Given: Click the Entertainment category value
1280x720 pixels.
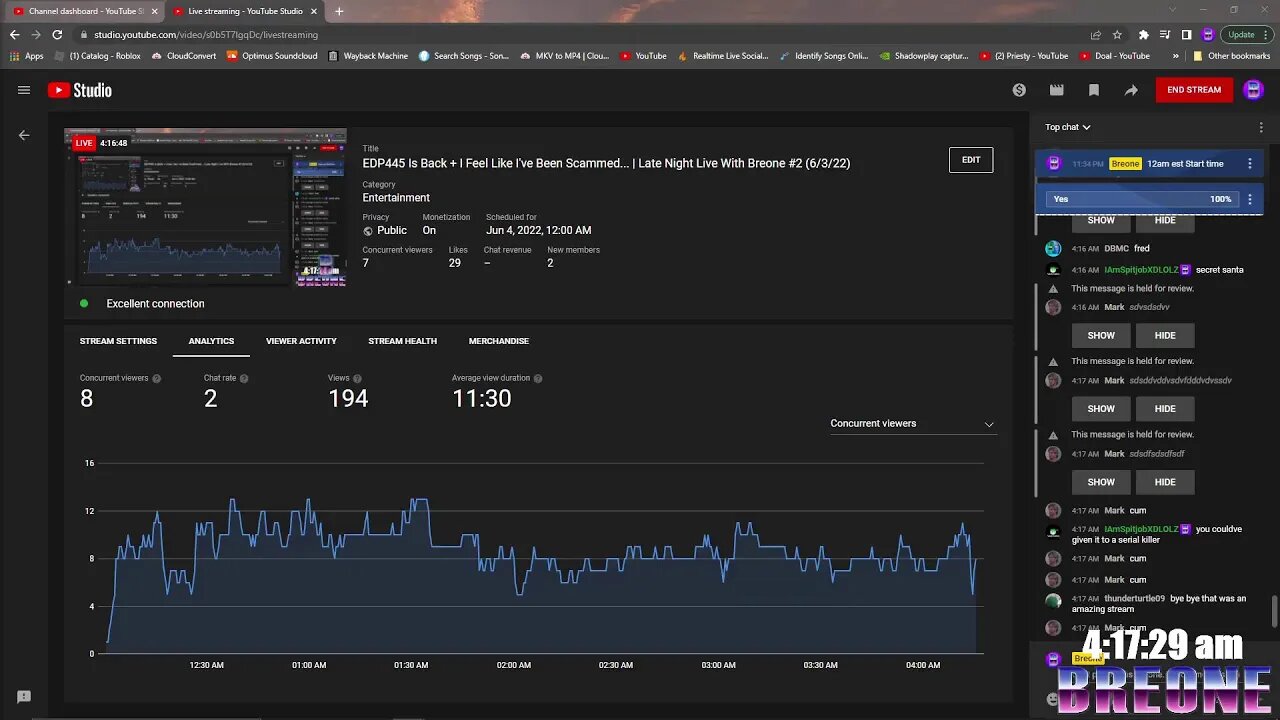Looking at the screenshot, I should [x=396, y=198].
